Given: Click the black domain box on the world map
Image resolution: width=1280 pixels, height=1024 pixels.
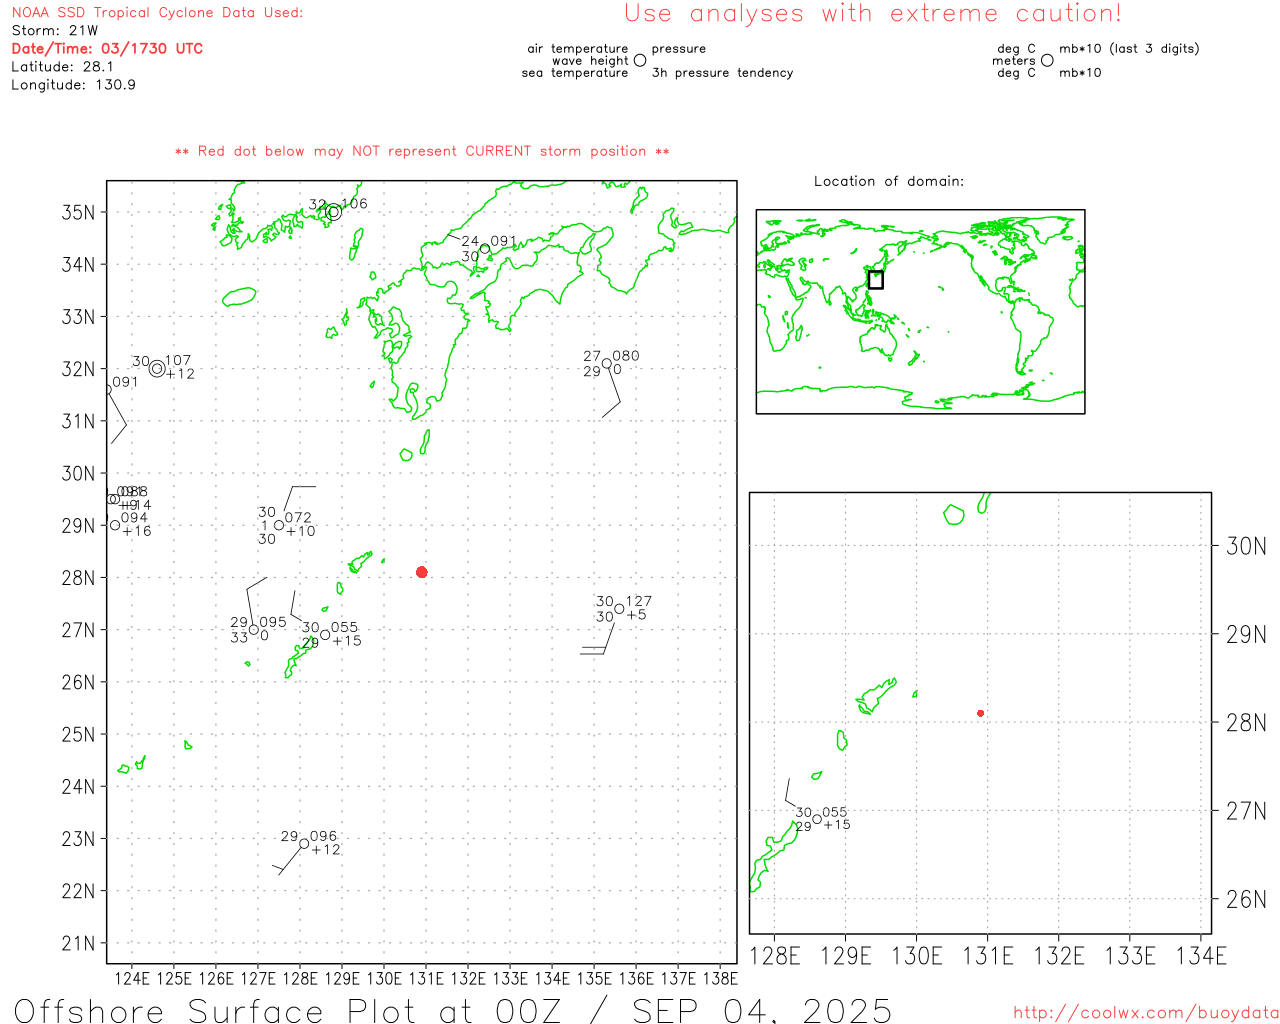Looking at the screenshot, I should tap(876, 280).
